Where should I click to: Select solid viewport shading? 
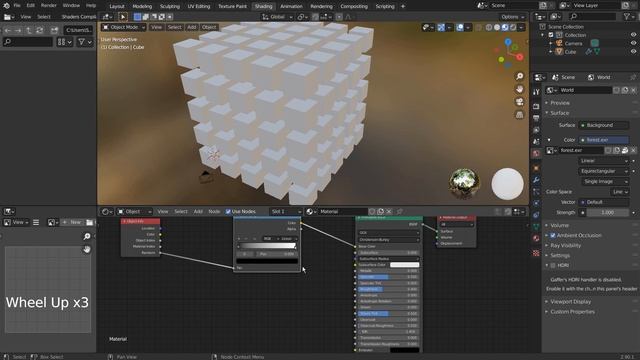click(497, 27)
